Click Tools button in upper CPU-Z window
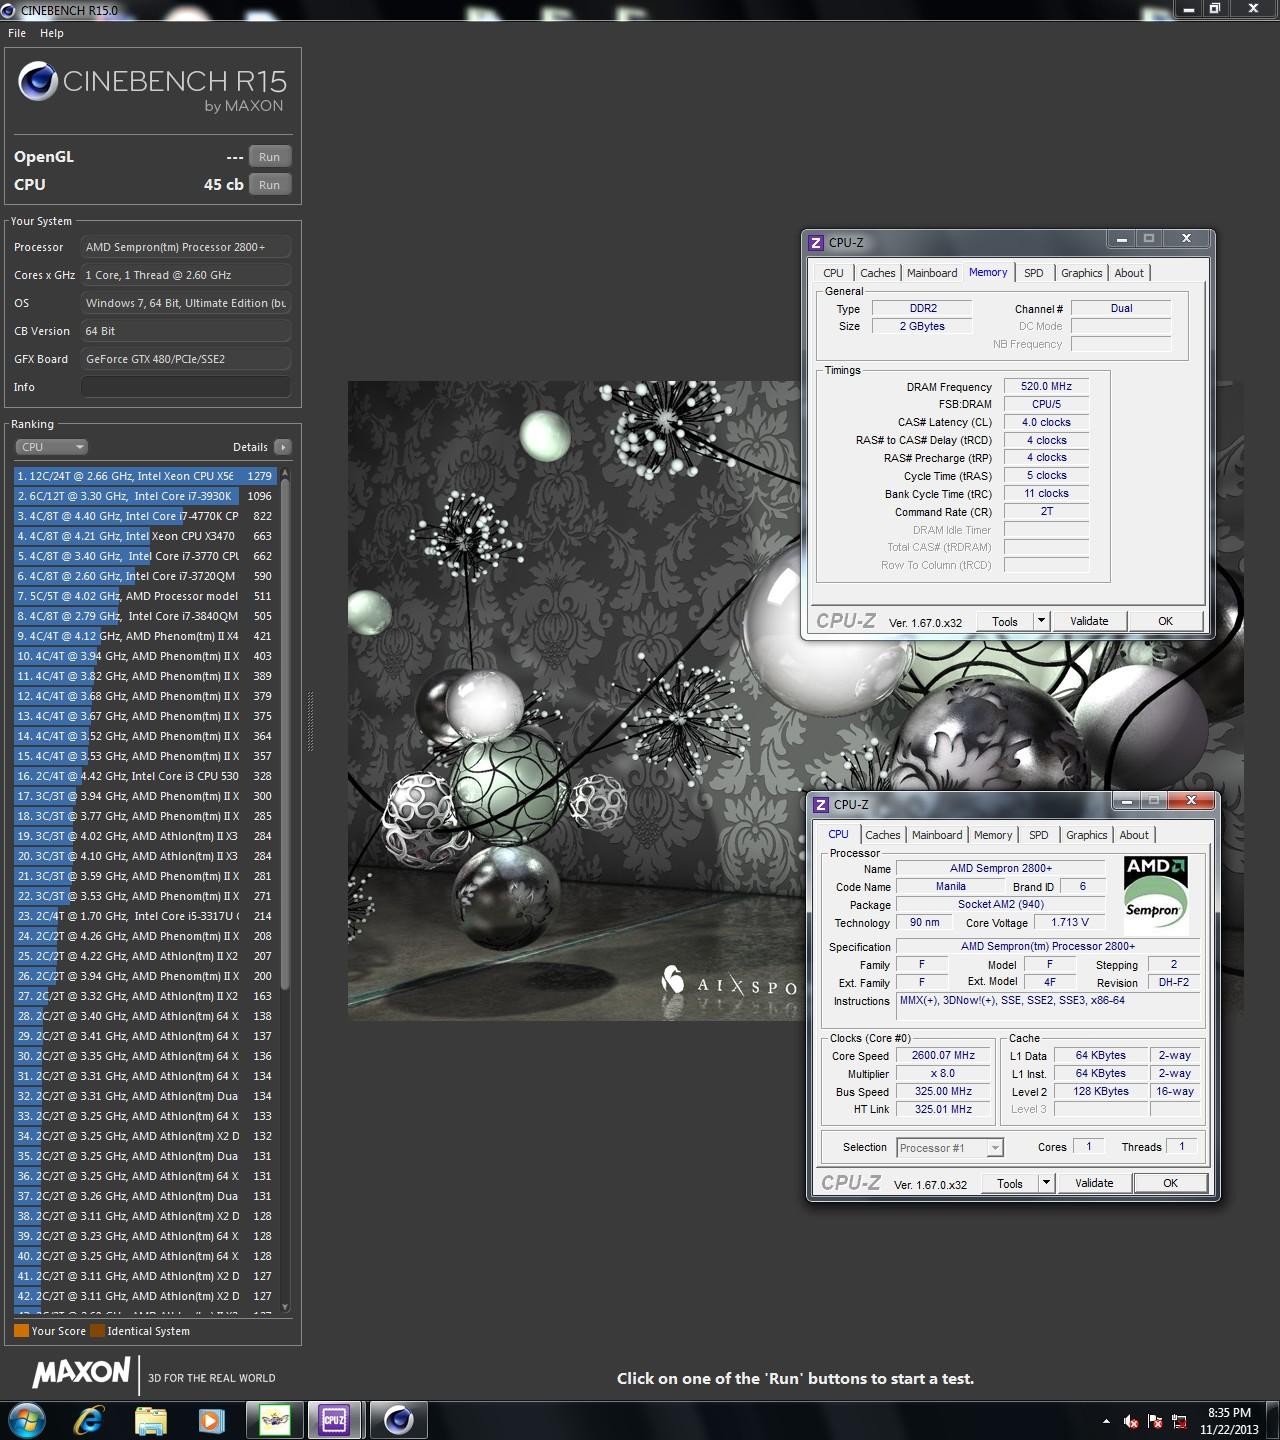The height and width of the screenshot is (1440, 1280). coord(1005,621)
